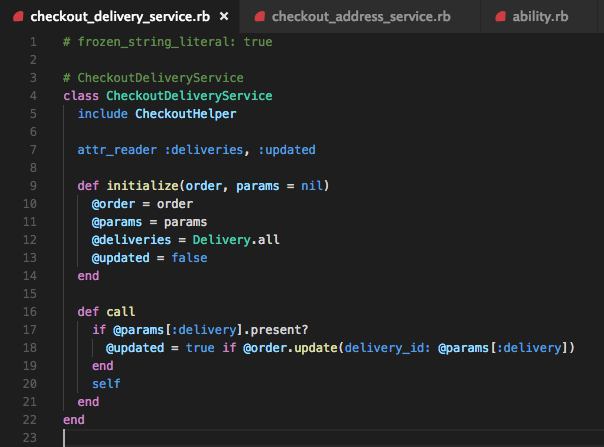Click the 'class' keyword on line 4
Image resolution: width=604 pixels, height=447 pixels.
pyautogui.click(x=81, y=96)
